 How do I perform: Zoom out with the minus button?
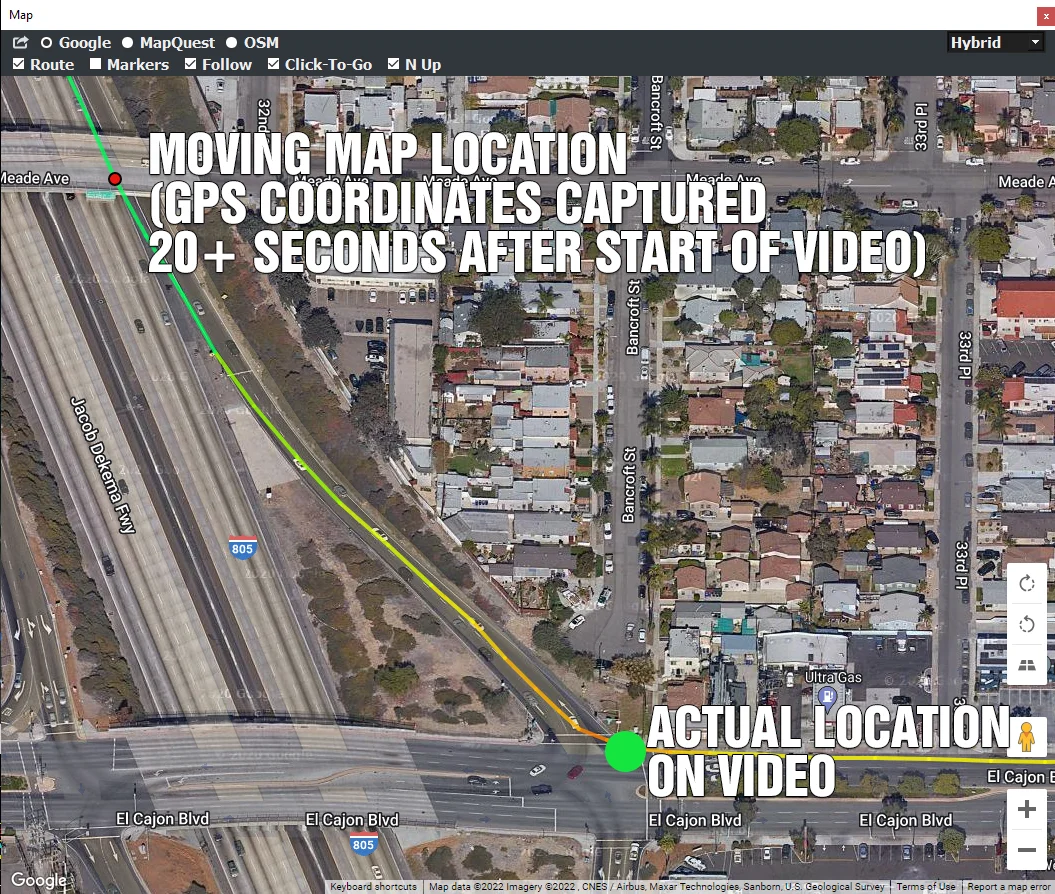click(1027, 850)
